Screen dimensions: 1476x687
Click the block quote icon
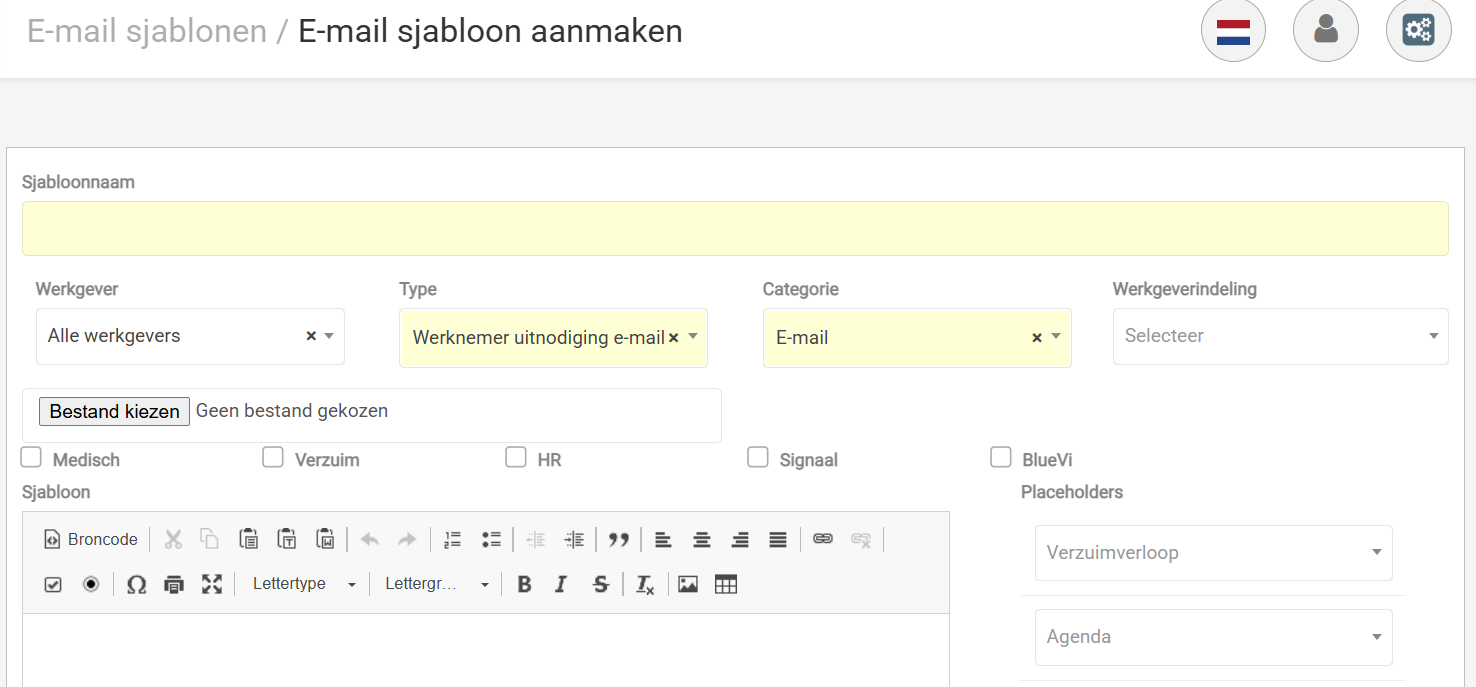tap(619, 540)
